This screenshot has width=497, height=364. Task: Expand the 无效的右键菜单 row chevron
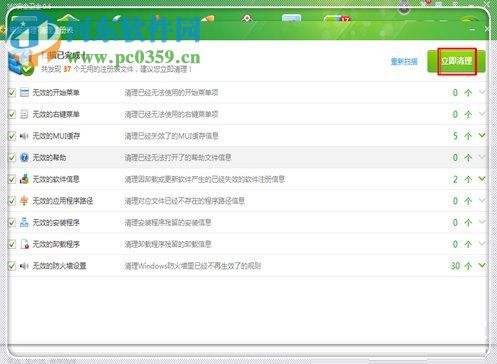coord(482,113)
